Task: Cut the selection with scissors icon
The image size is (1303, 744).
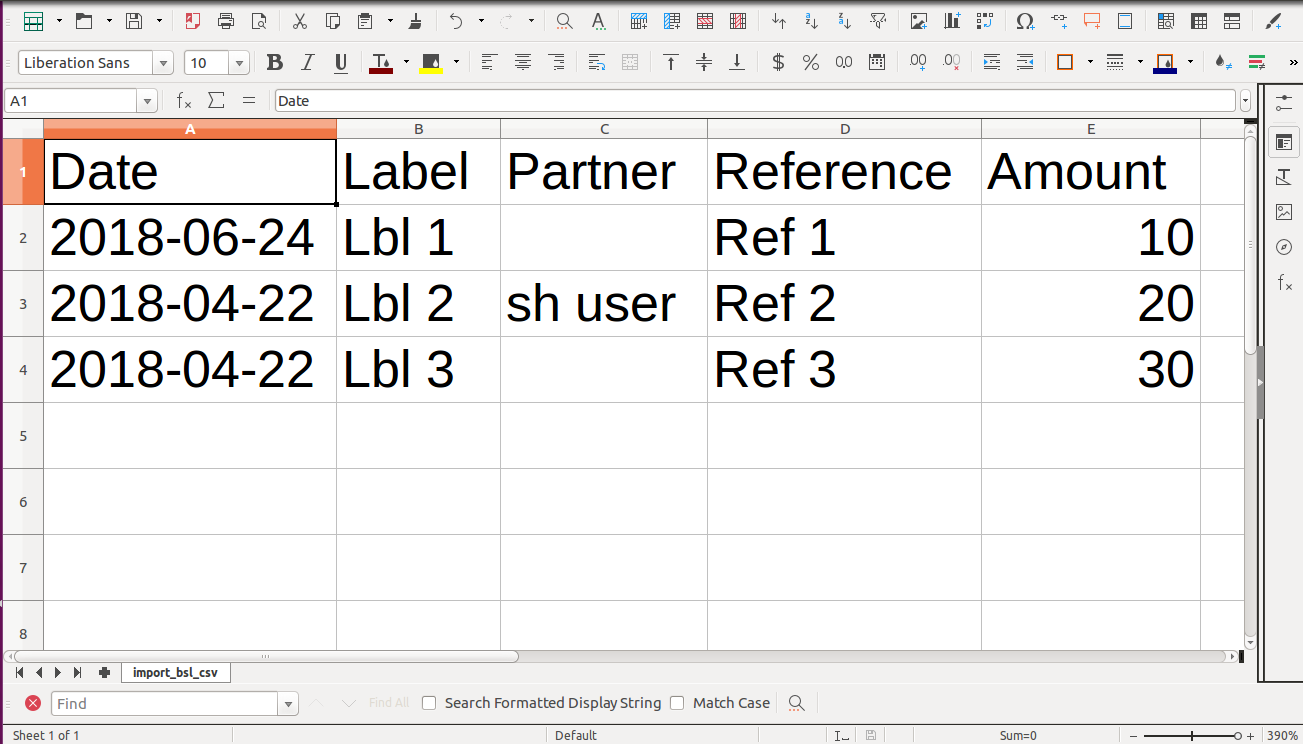Action: pos(300,20)
